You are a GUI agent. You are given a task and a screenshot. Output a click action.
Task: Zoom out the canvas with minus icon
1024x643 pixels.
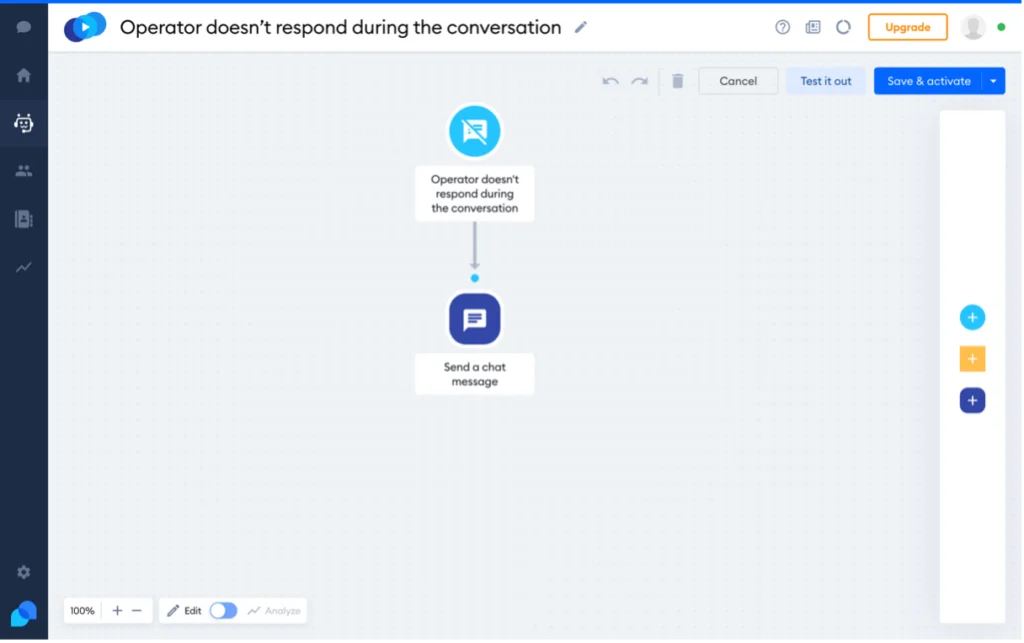click(136, 611)
